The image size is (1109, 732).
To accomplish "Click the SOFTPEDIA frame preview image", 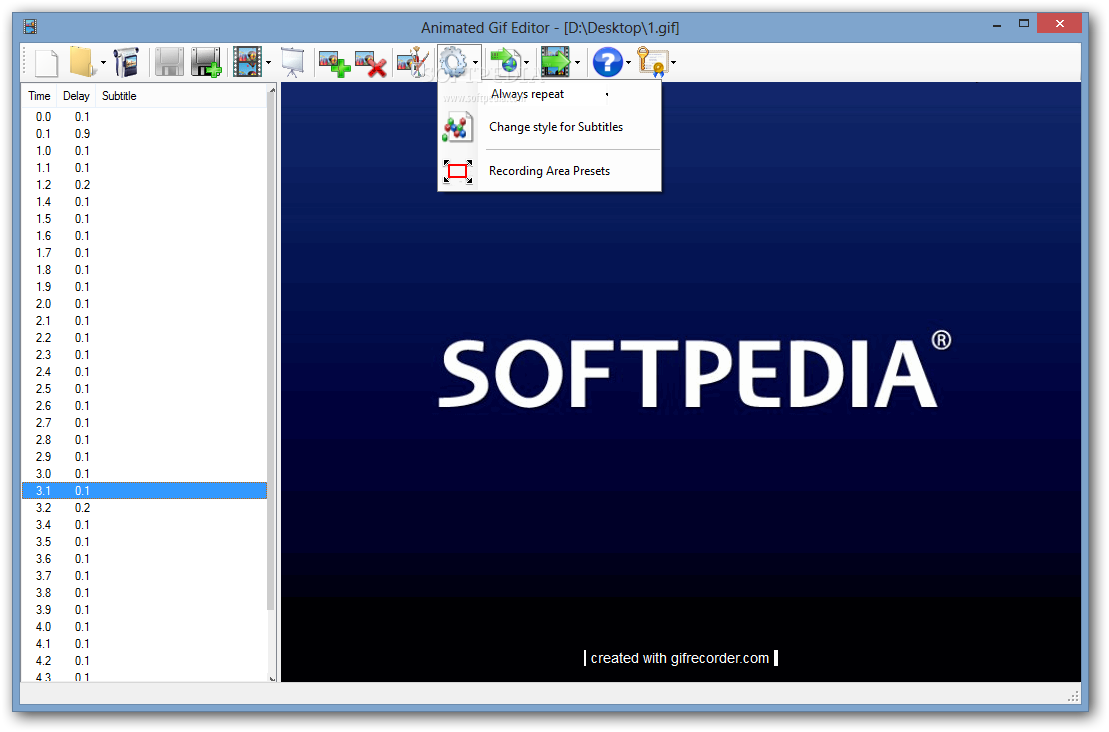I will pyautogui.click(x=680, y=382).
